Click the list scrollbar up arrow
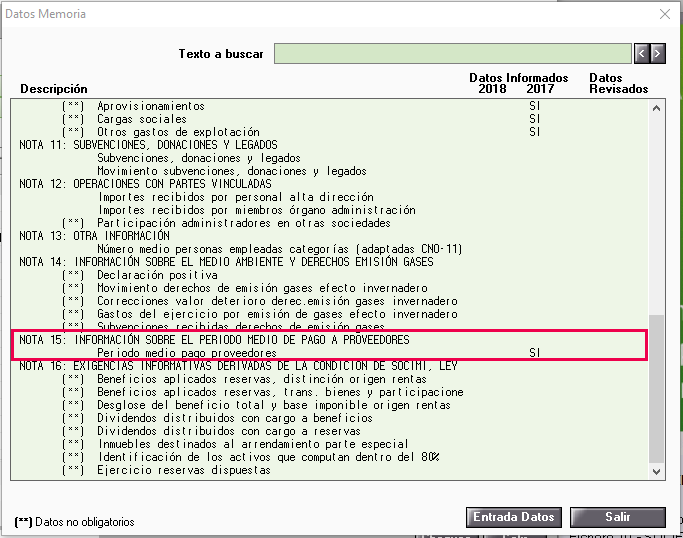 pos(656,108)
